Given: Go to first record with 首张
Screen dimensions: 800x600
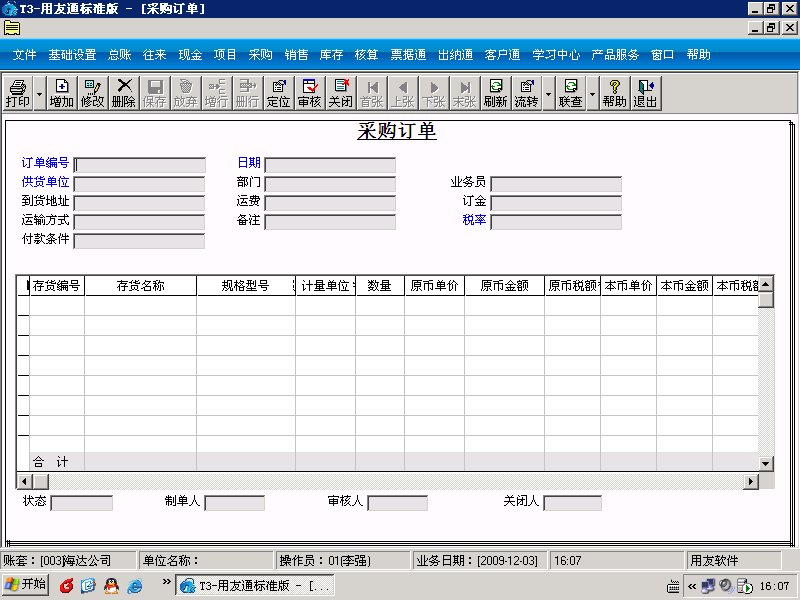Looking at the screenshot, I should (372, 93).
